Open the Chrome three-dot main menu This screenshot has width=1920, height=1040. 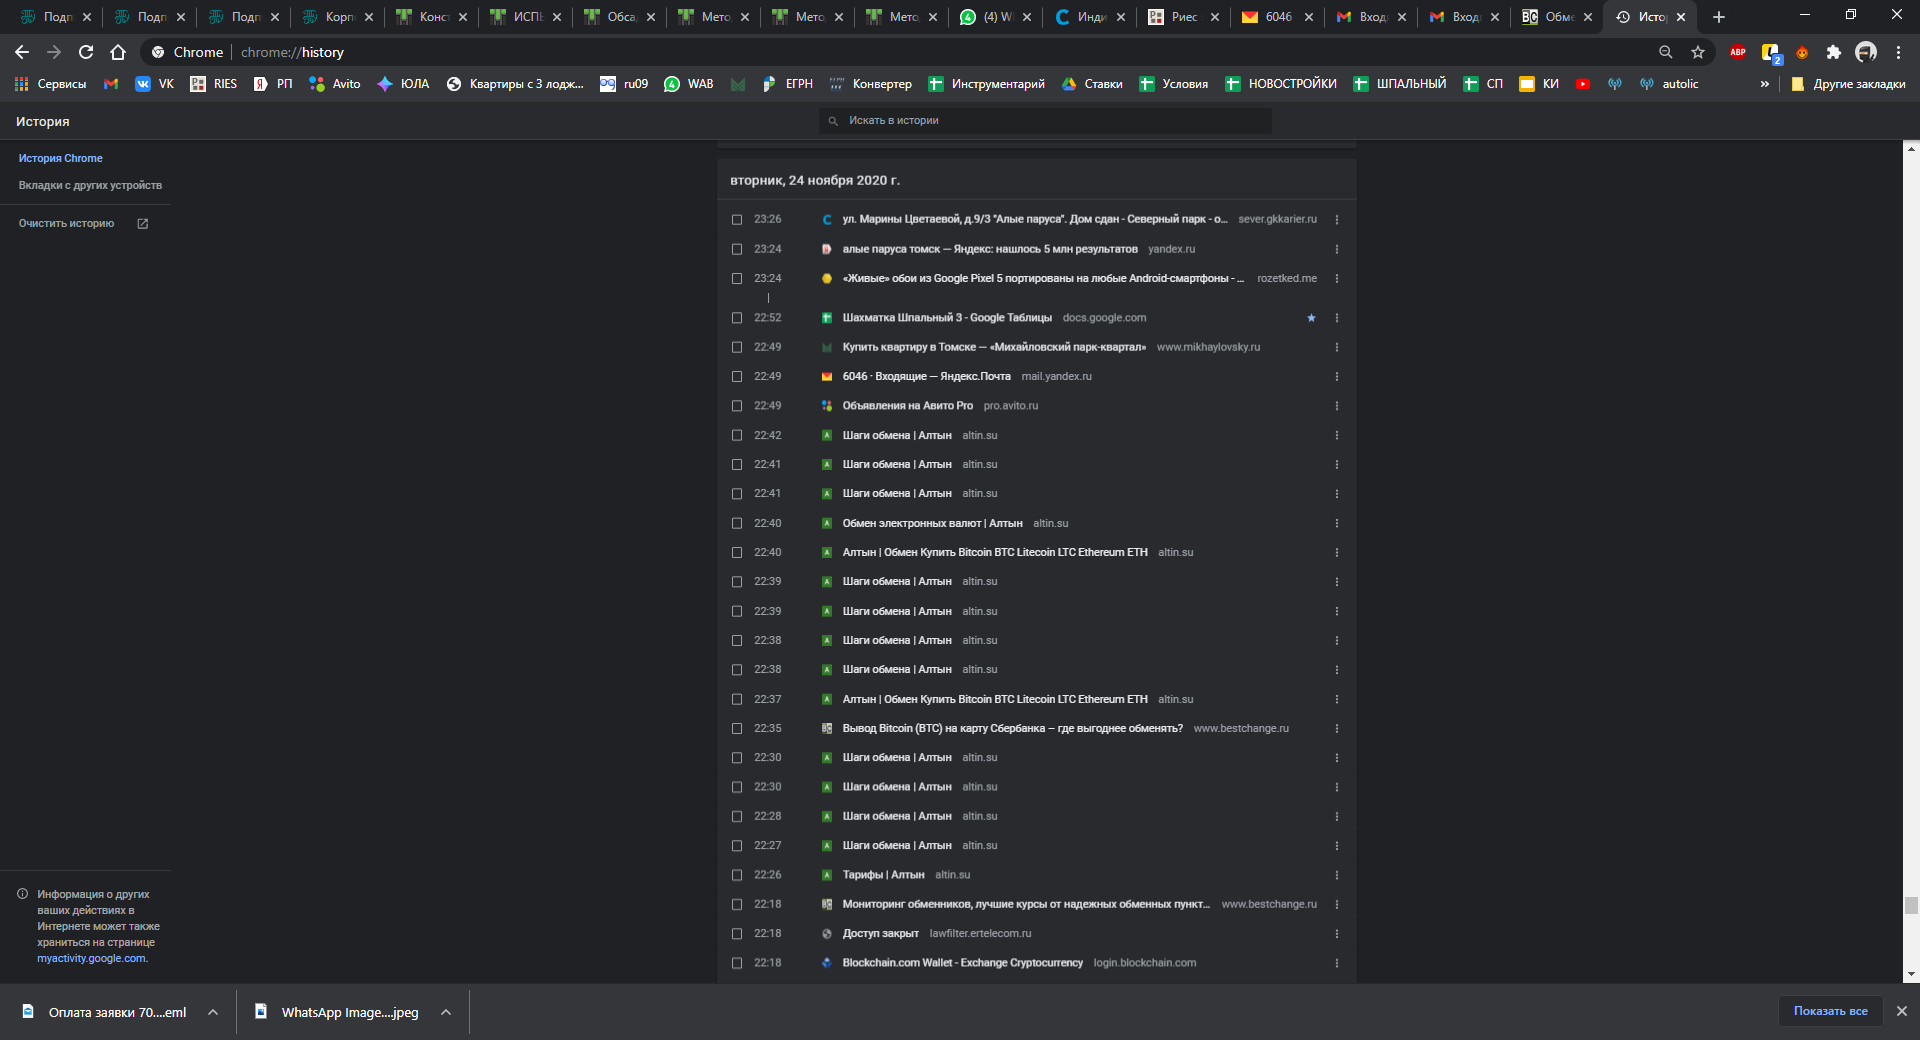click(x=1898, y=52)
